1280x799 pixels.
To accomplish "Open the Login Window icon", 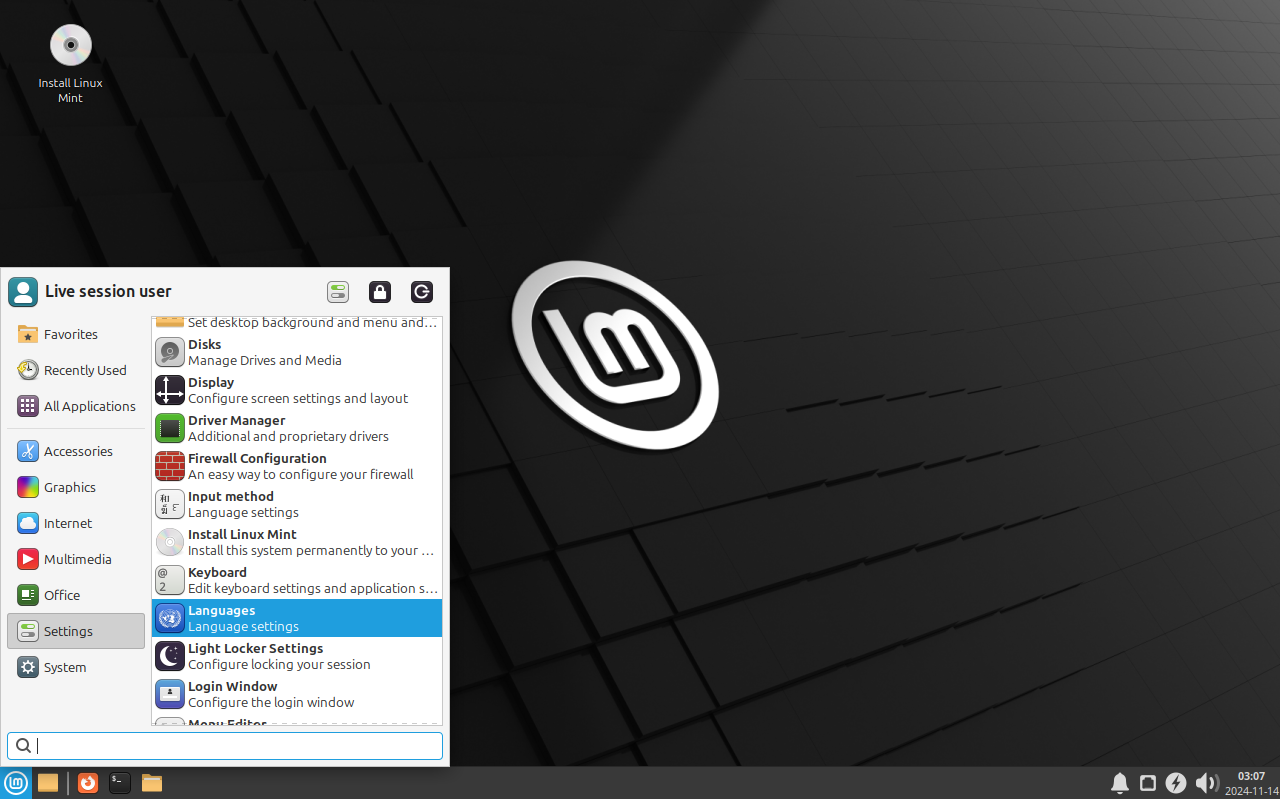I will tap(170, 694).
